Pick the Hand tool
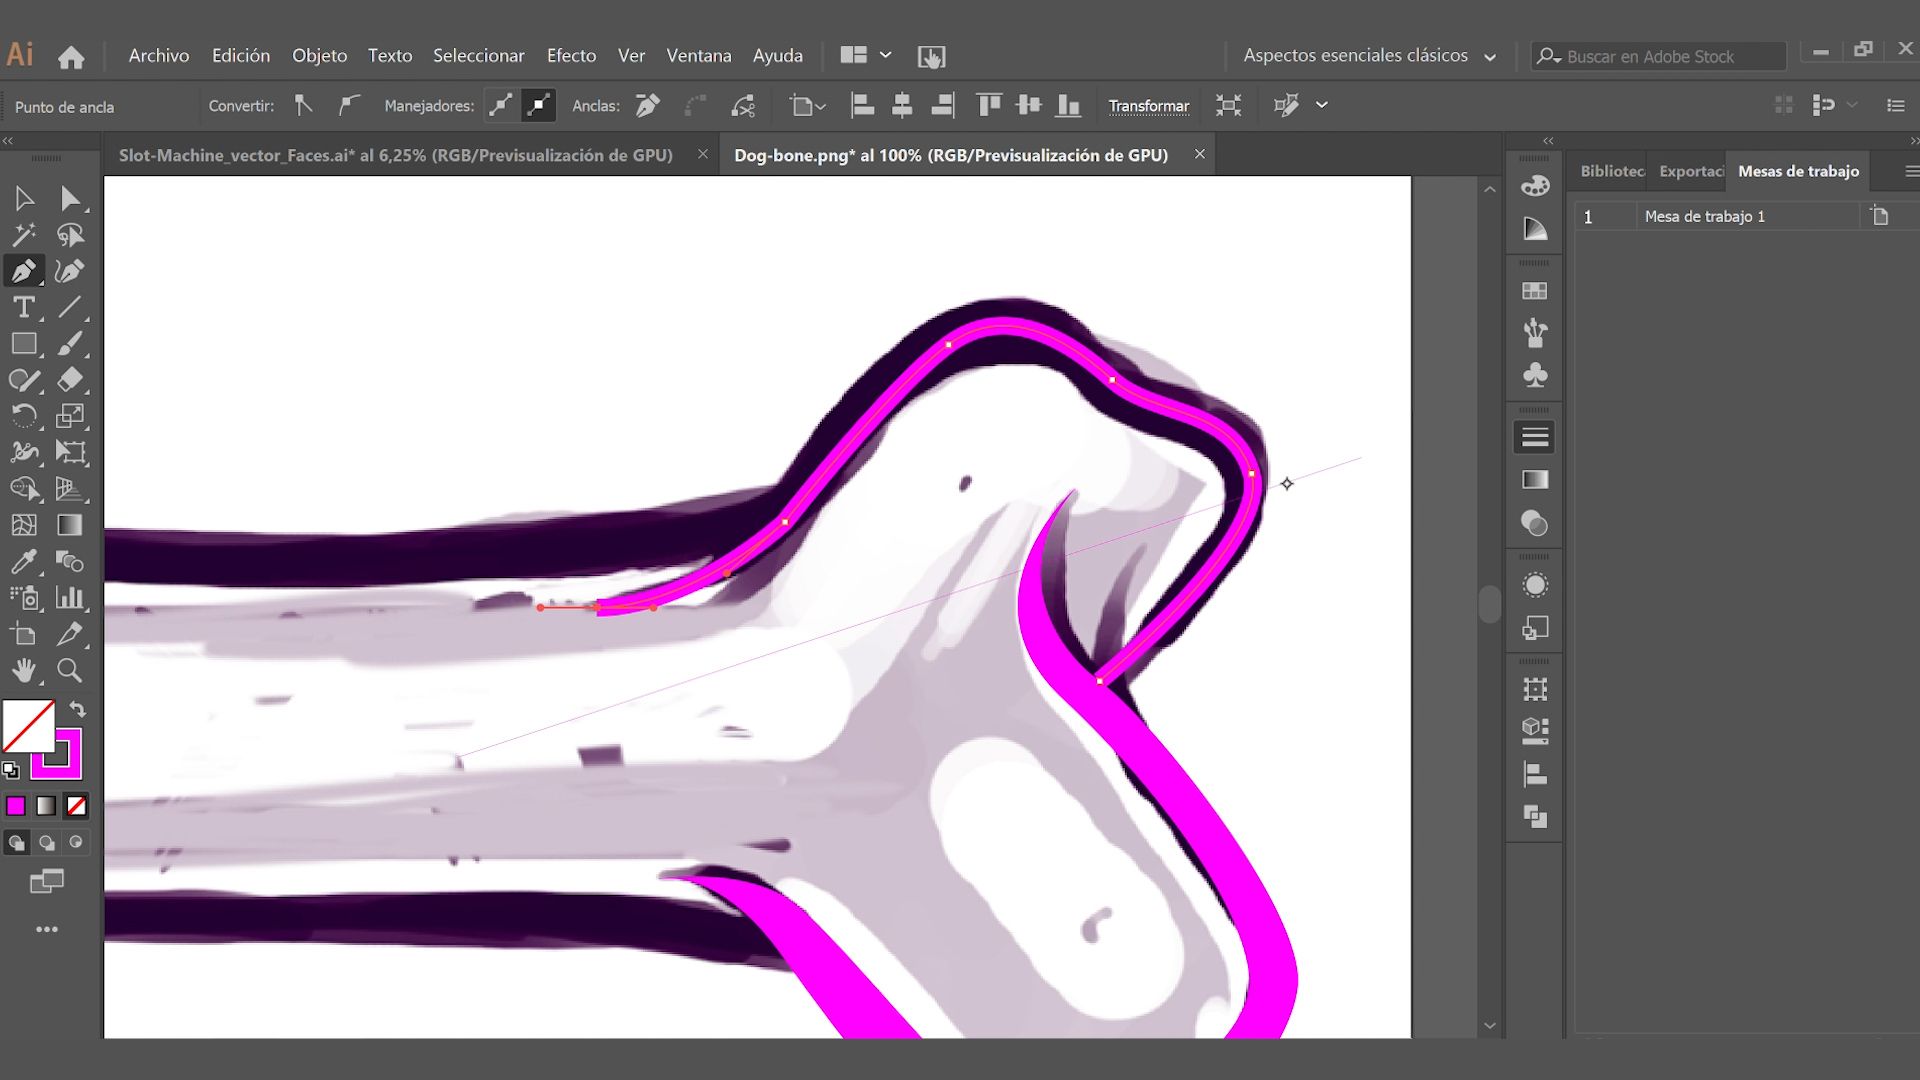This screenshot has height=1080, width=1920. 24,670
